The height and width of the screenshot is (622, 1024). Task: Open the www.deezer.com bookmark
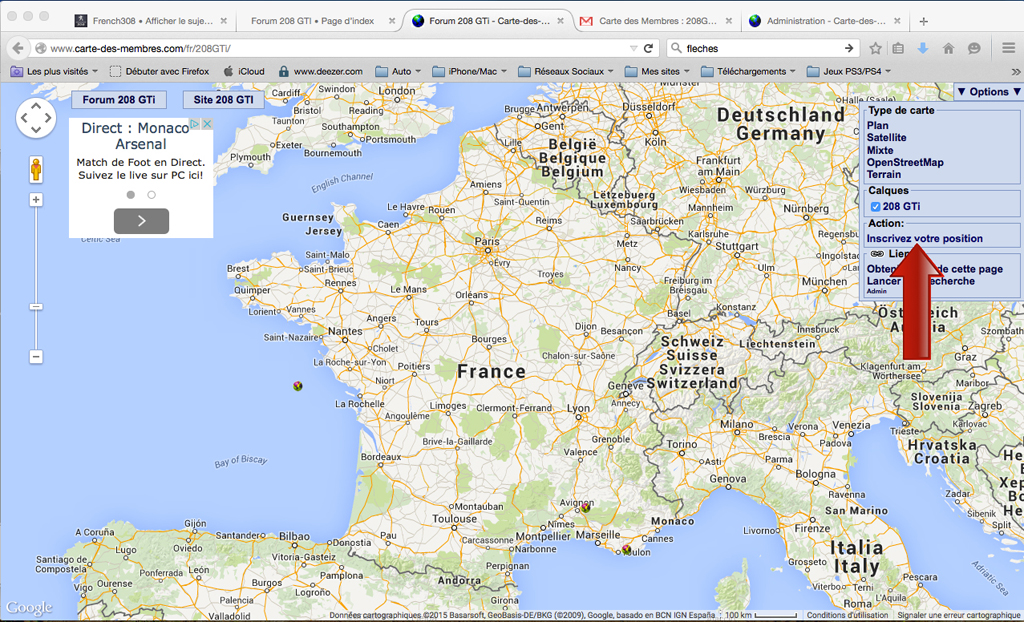tap(320, 72)
